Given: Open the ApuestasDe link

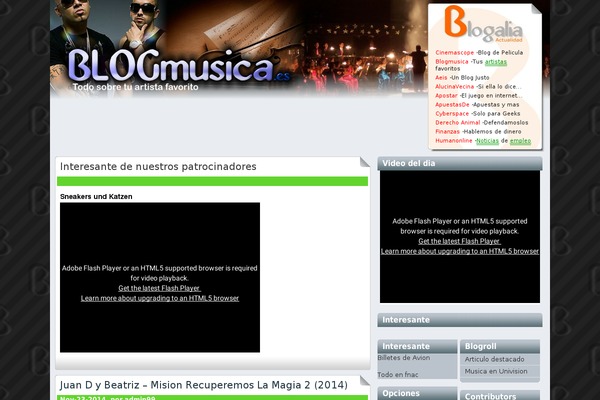Looking at the screenshot, I should (x=452, y=104).
